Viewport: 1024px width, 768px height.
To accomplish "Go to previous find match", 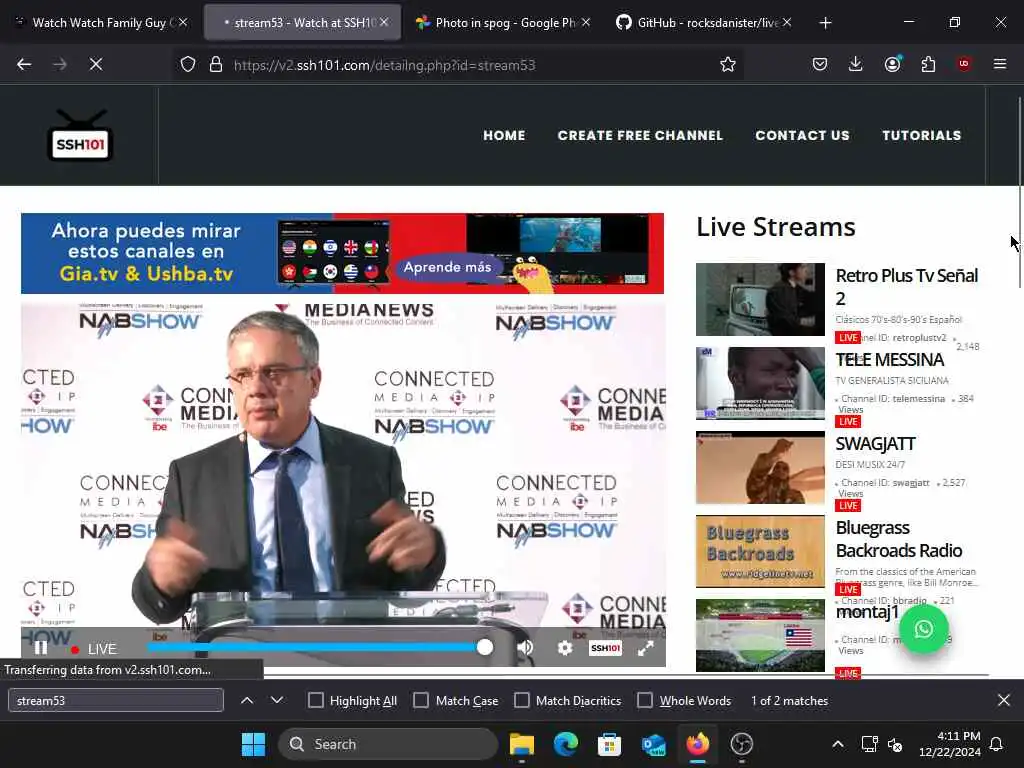I will [x=247, y=700].
